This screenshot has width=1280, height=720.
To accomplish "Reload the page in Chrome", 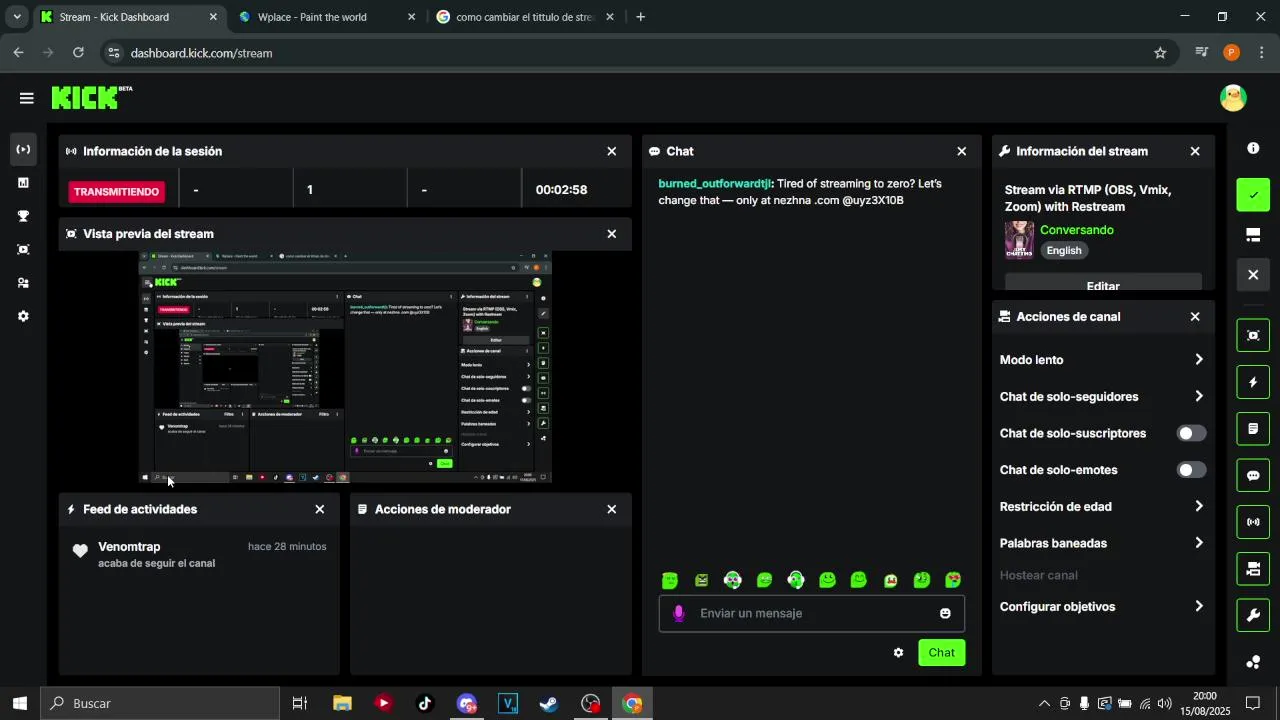I will 79,53.
